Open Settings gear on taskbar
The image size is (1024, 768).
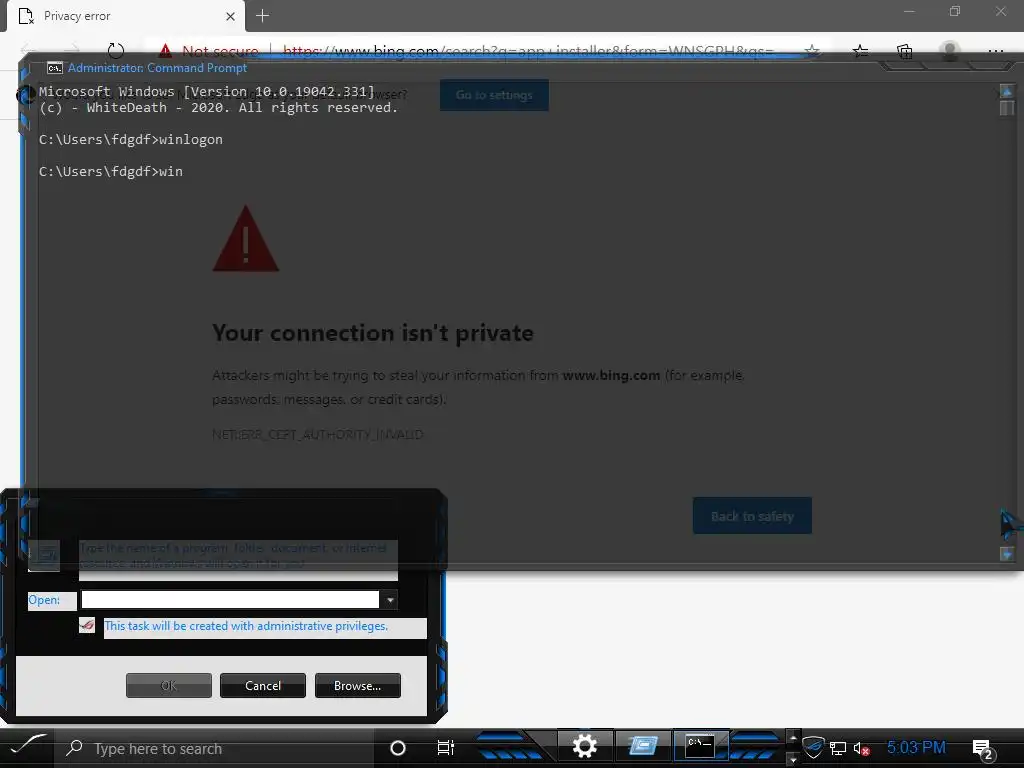pos(584,746)
